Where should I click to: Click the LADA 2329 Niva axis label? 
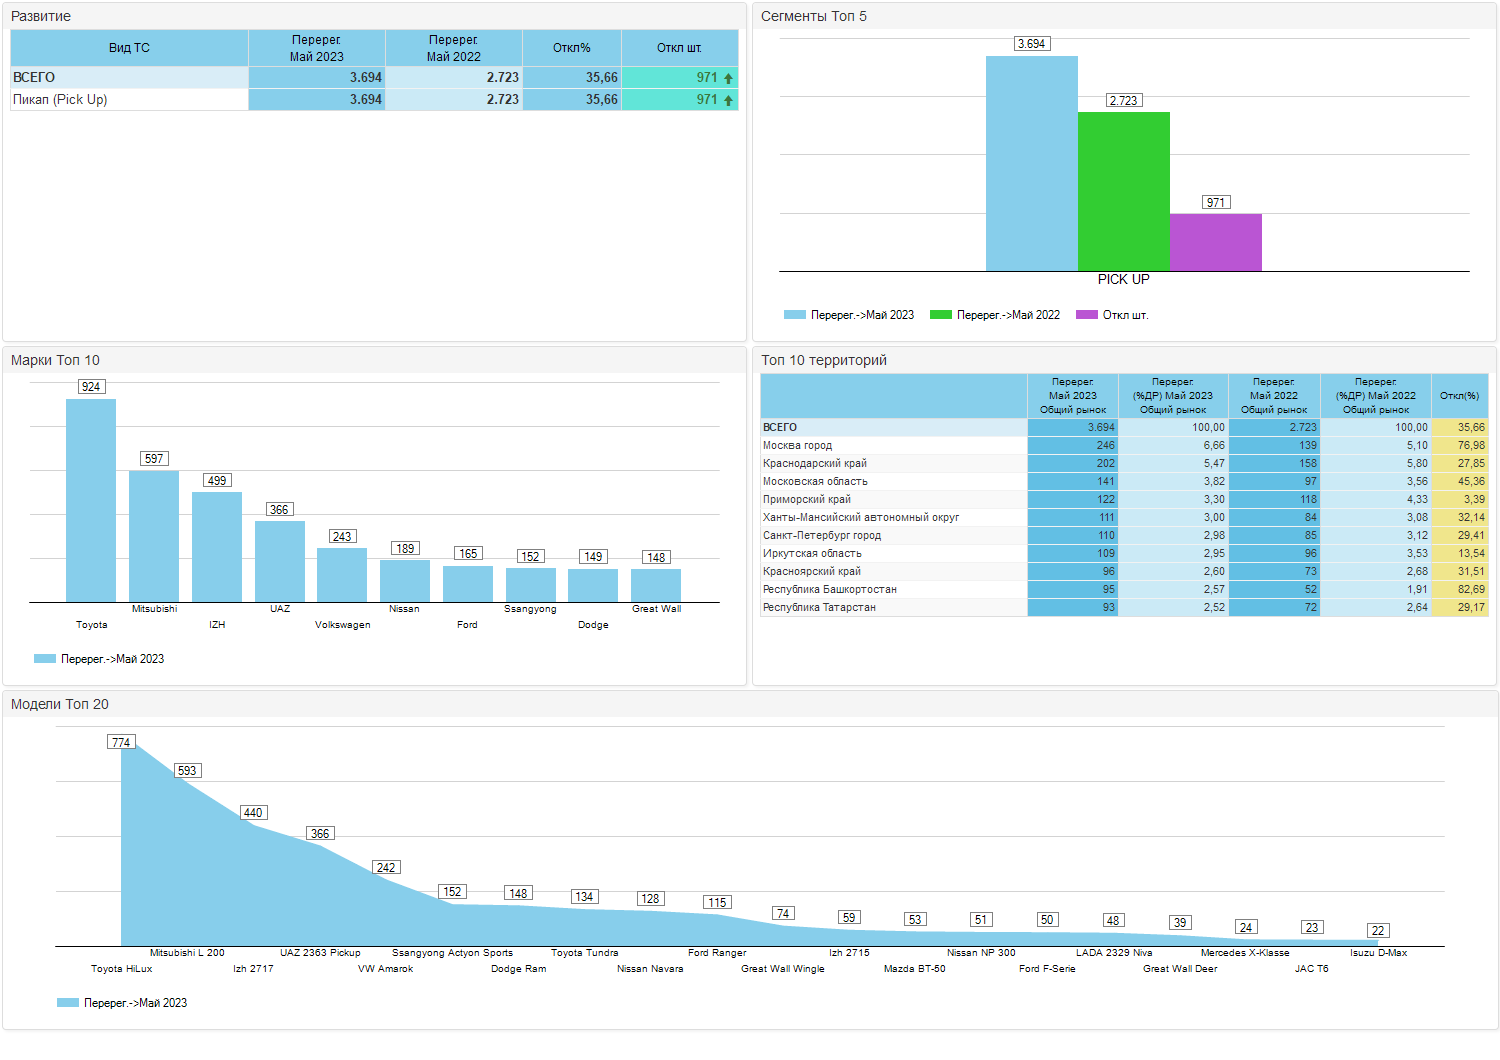pos(1114,953)
